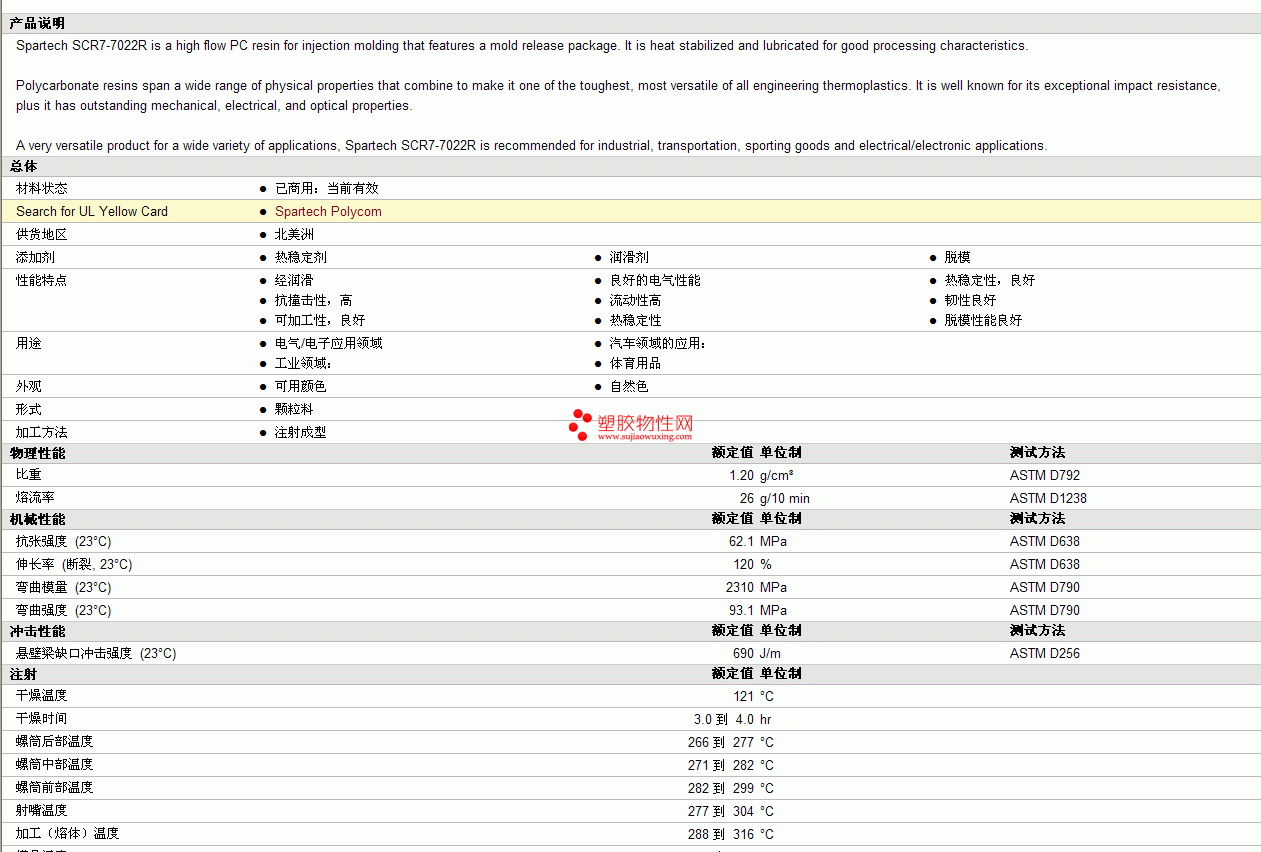Select the 注射成型 processing method entry
Viewport: 1261px width, 852px height.
click(301, 432)
